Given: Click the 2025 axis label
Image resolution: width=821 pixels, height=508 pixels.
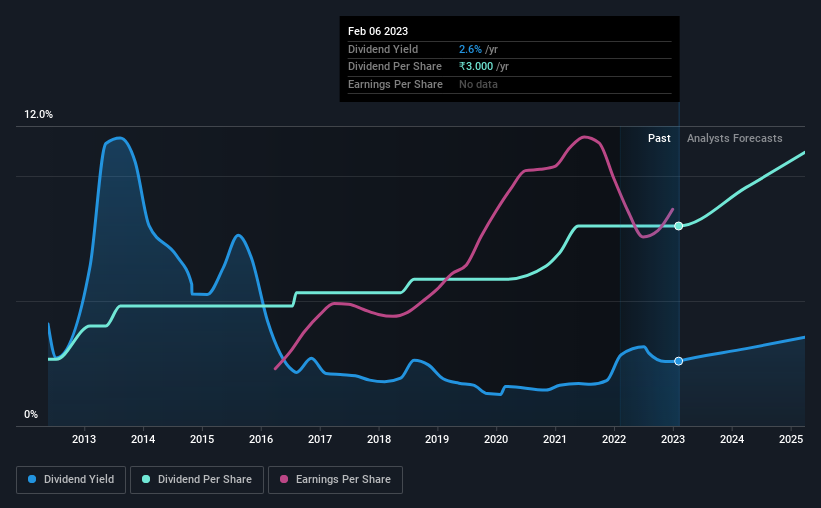Looking at the screenshot, I should (791, 439).
